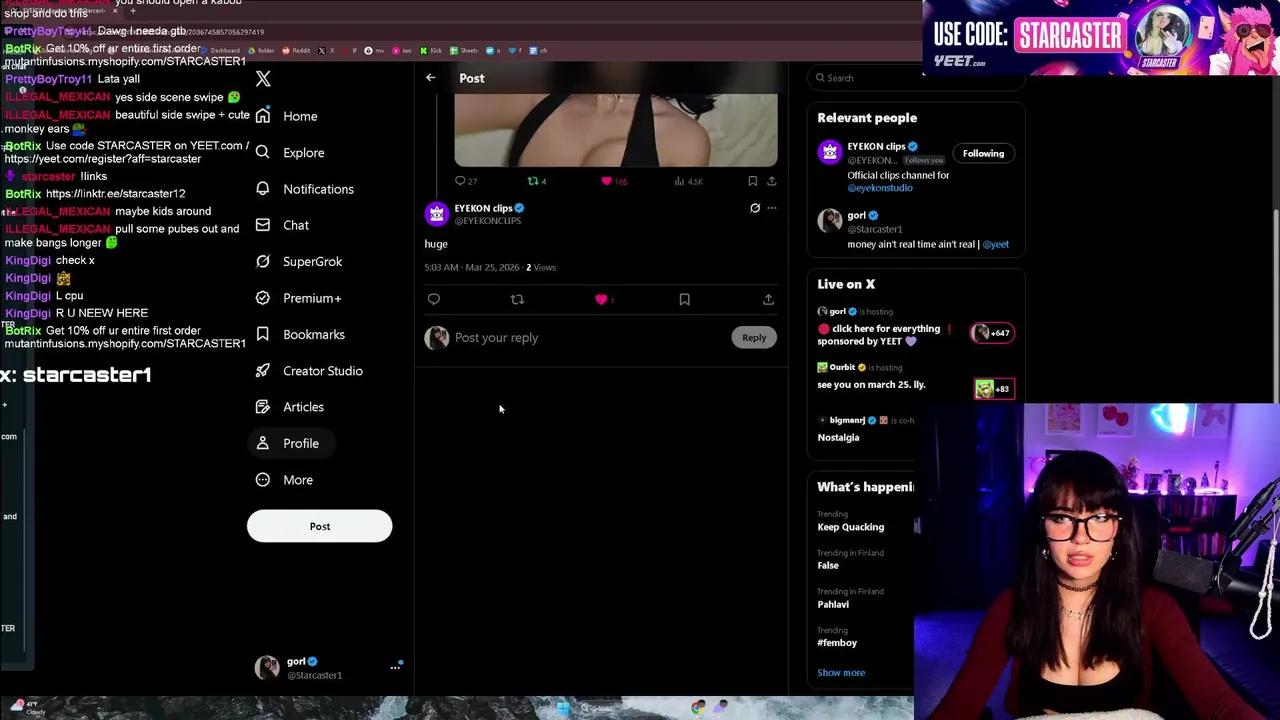Open SuperGrok from the sidebar
Viewport: 1280px width, 720px height.
(298, 262)
